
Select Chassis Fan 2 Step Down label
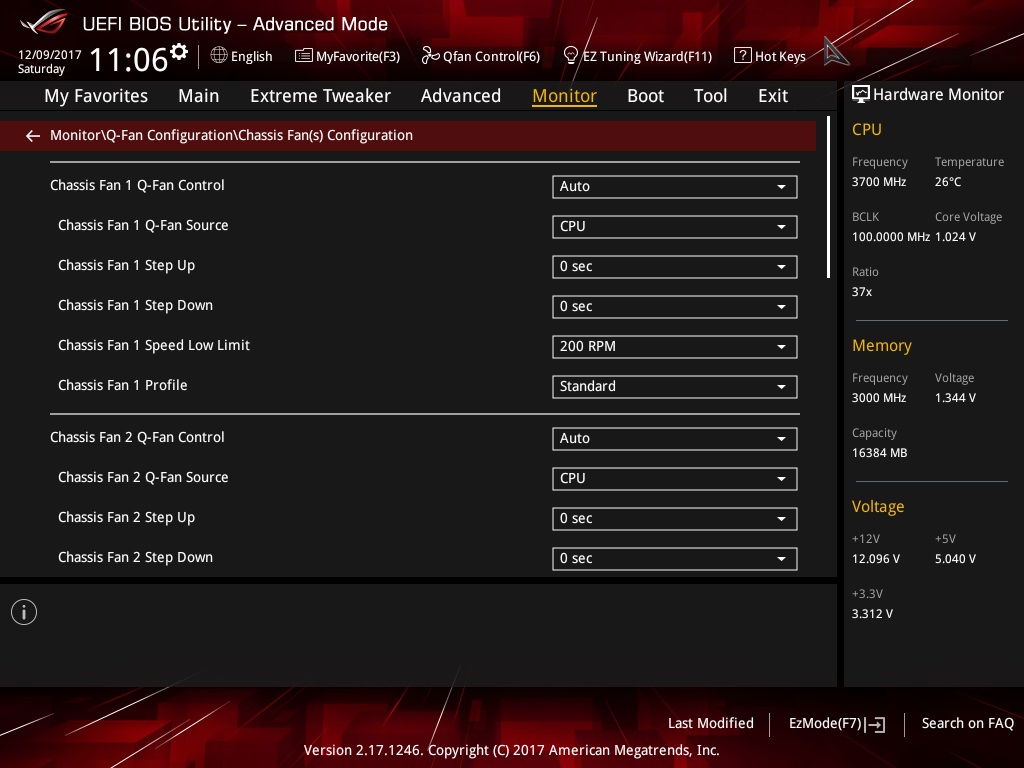click(135, 557)
